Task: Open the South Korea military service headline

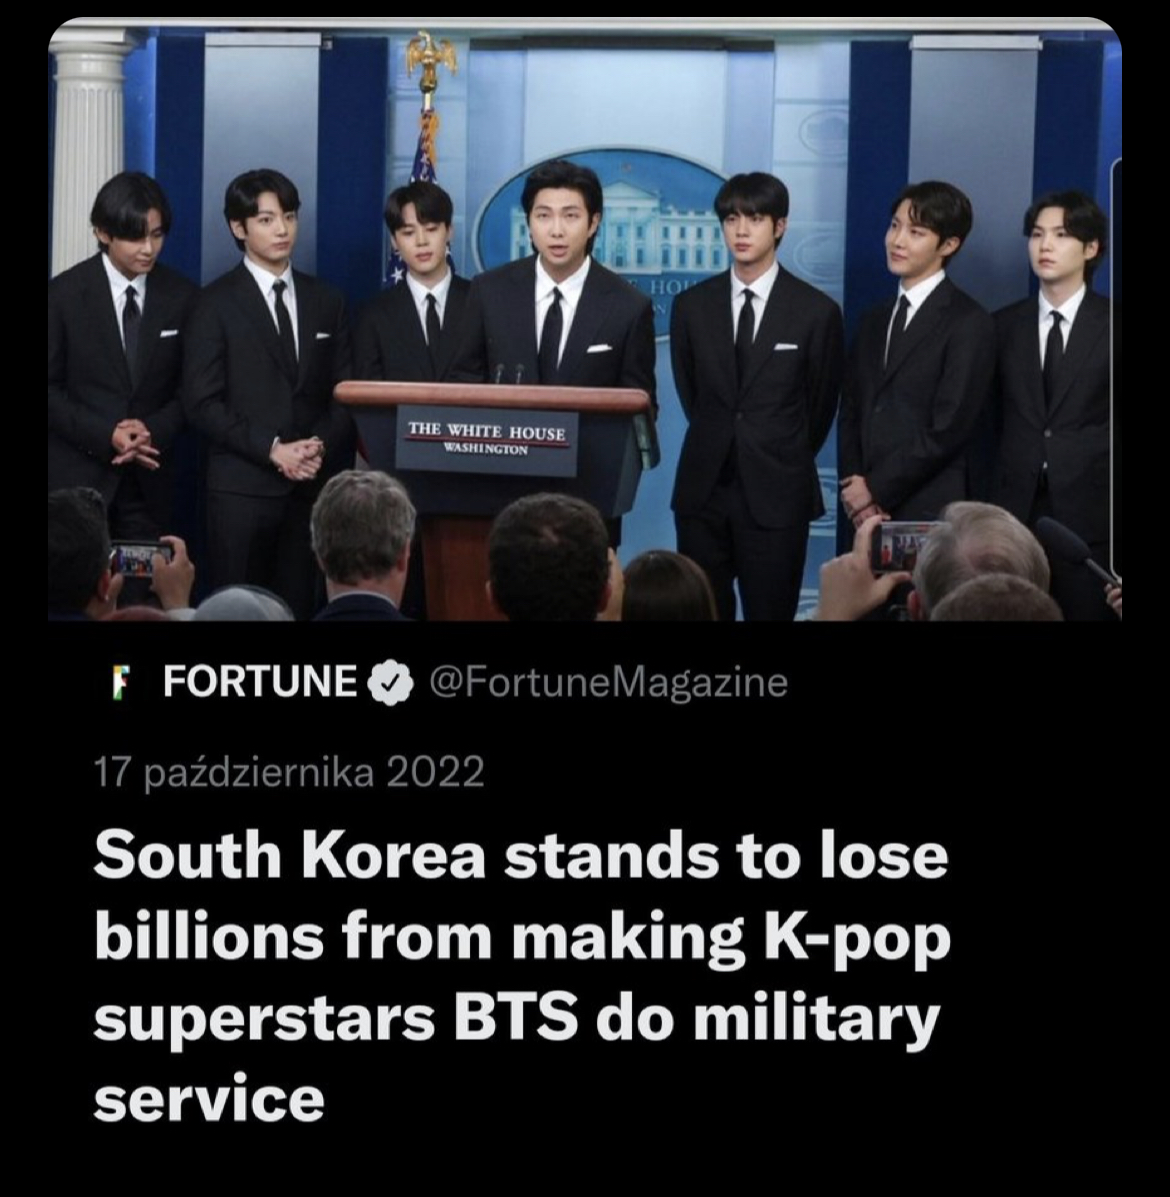Action: pyautogui.click(x=522, y=976)
